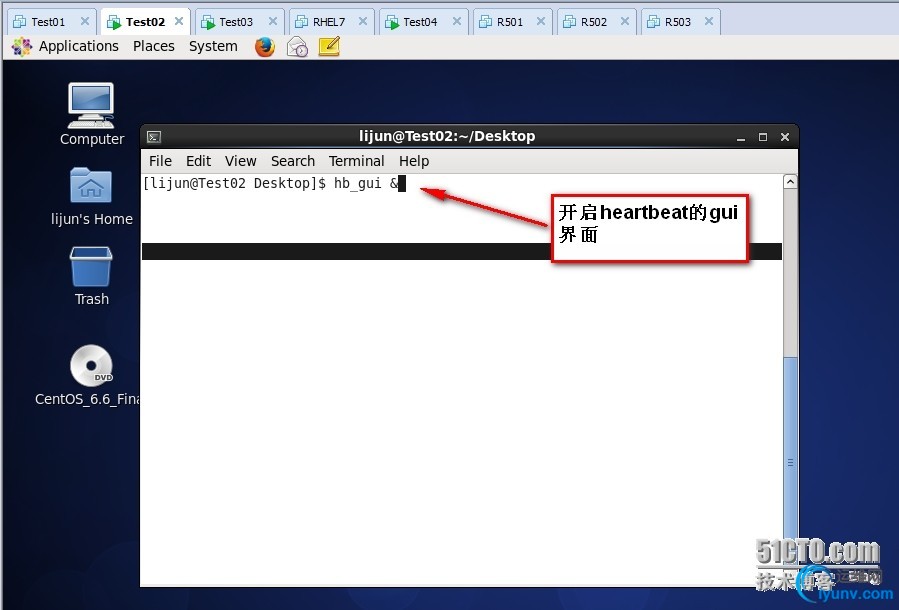
Task: Close the Test01 tab
Action: [x=85, y=21]
